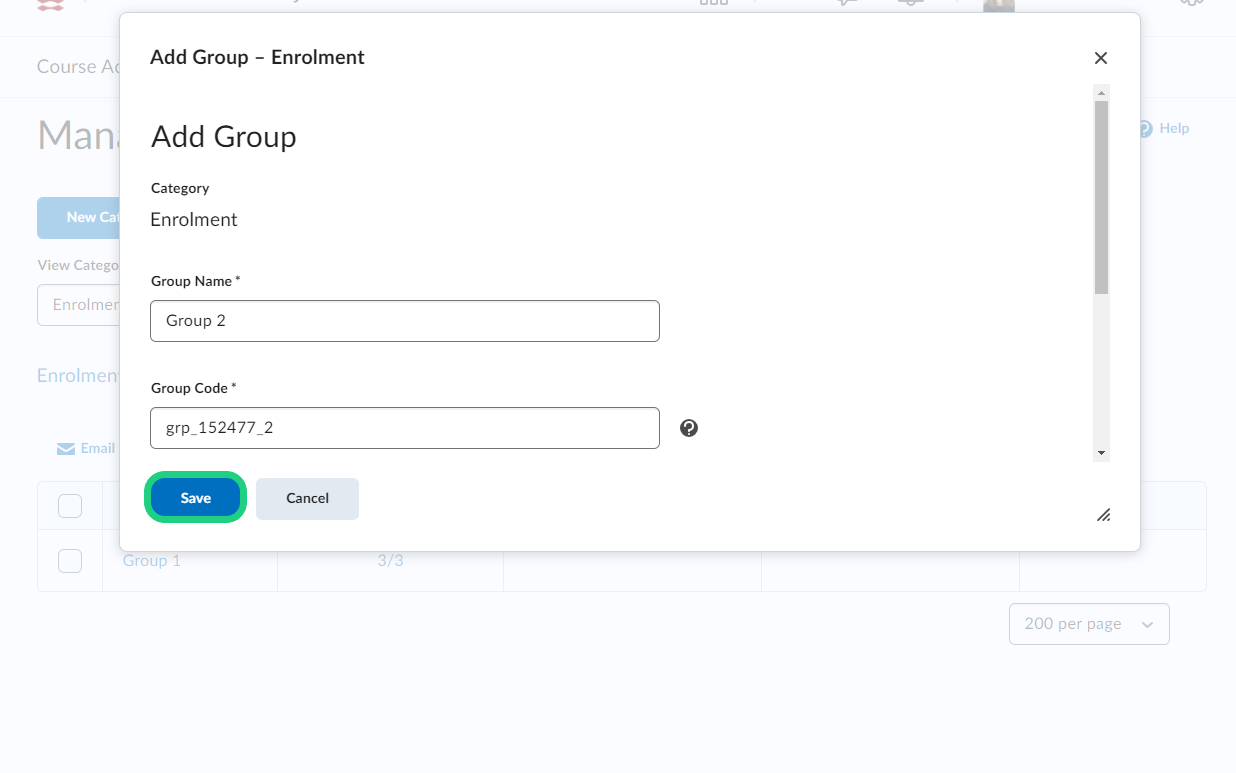Viewport: 1236px width, 773px height.
Task: Click the dialog resize handle icon
Action: pyautogui.click(x=1103, y=515)
